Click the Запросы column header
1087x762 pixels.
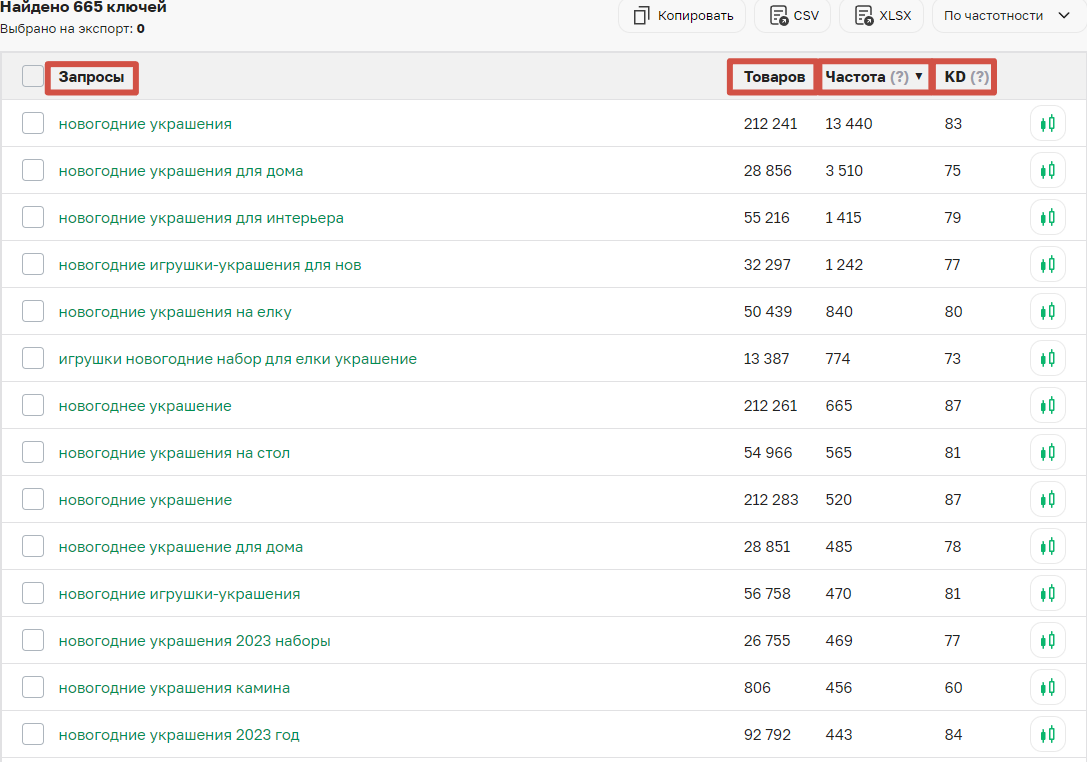pos(92,77)
